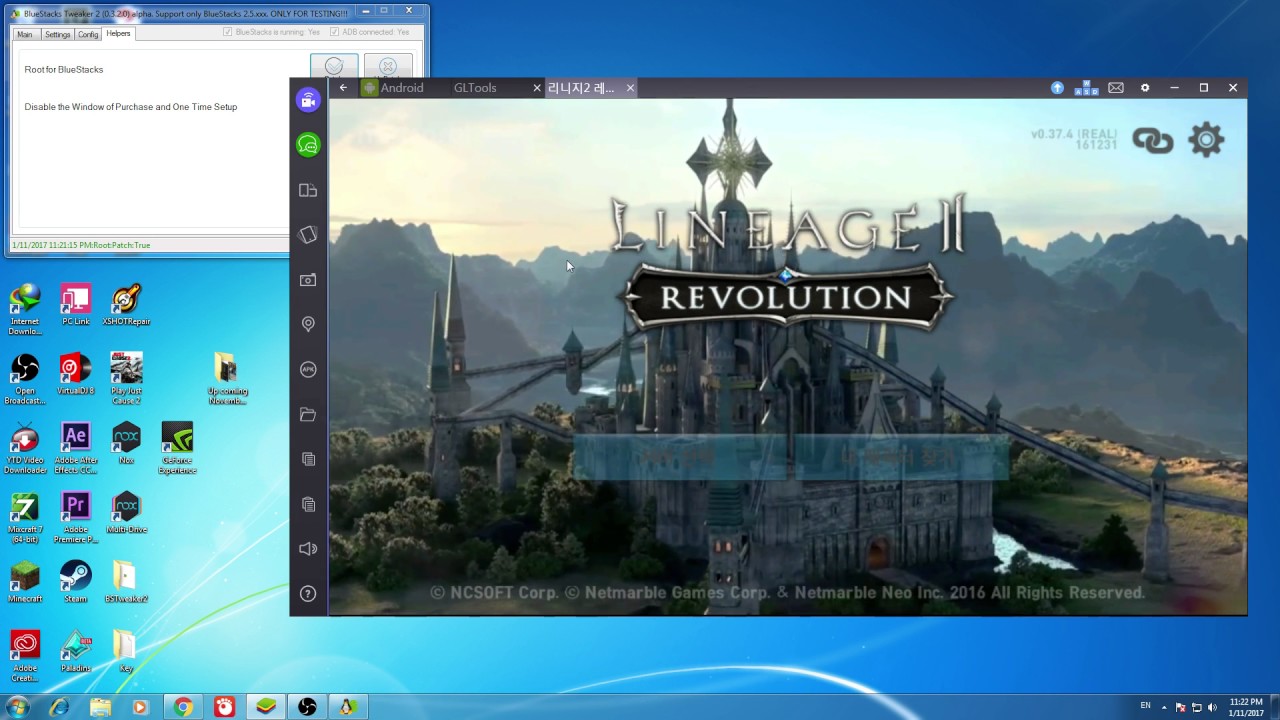Open the Play Just Cause 2 desktop icon
1280x720 pixels.
126,379
